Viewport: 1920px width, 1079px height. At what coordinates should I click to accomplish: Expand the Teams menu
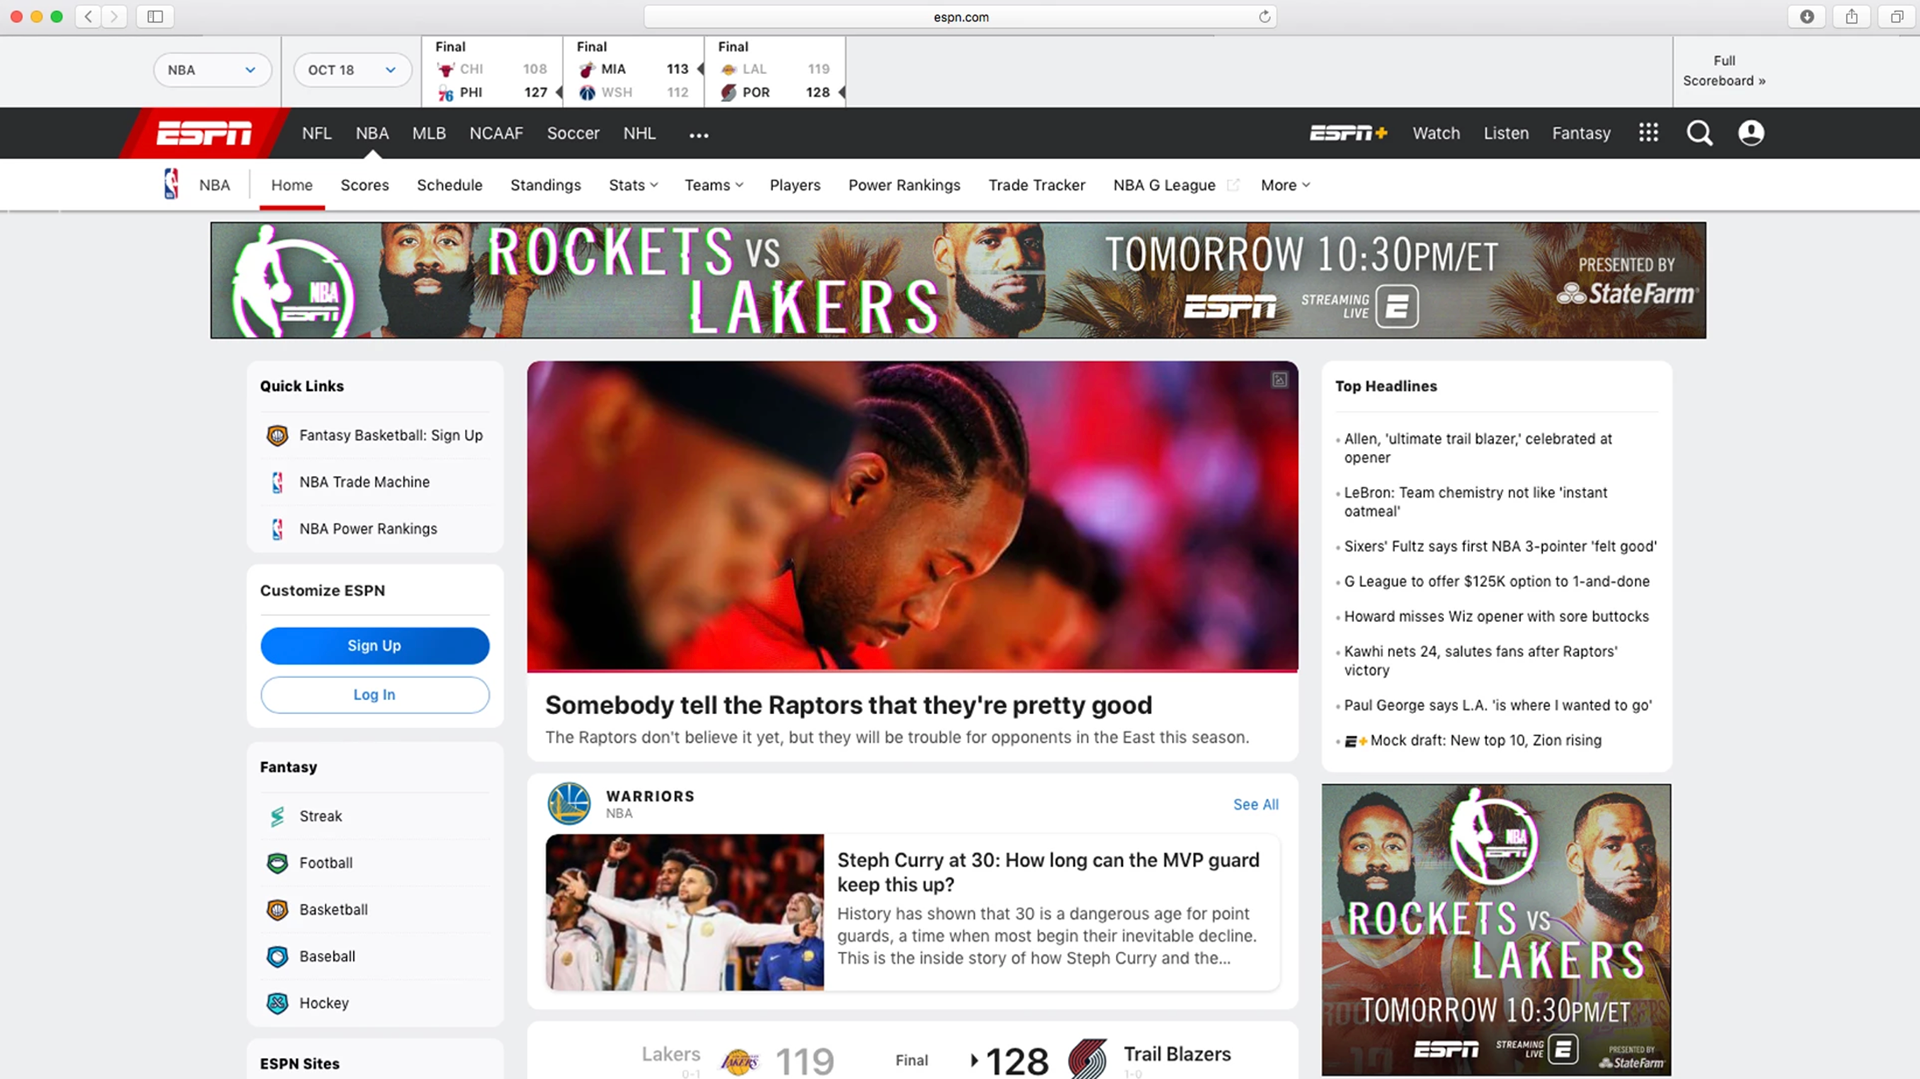(x=714, y=185)
